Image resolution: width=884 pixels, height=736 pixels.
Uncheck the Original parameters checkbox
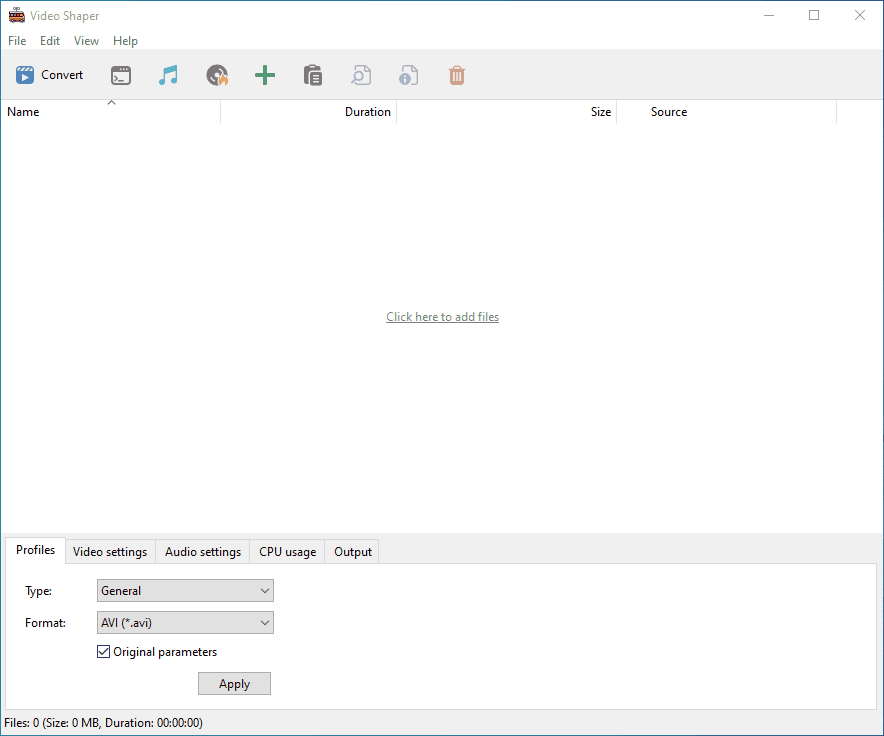104,652
